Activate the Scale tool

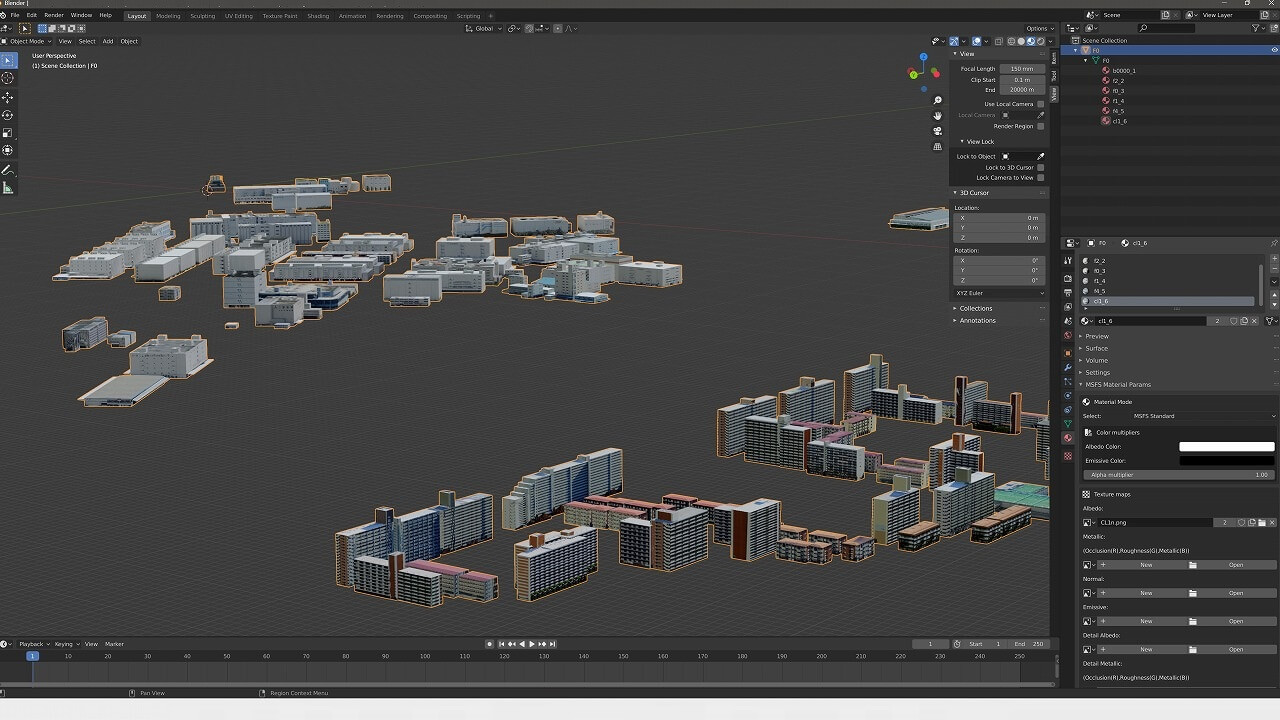point(8,133)
